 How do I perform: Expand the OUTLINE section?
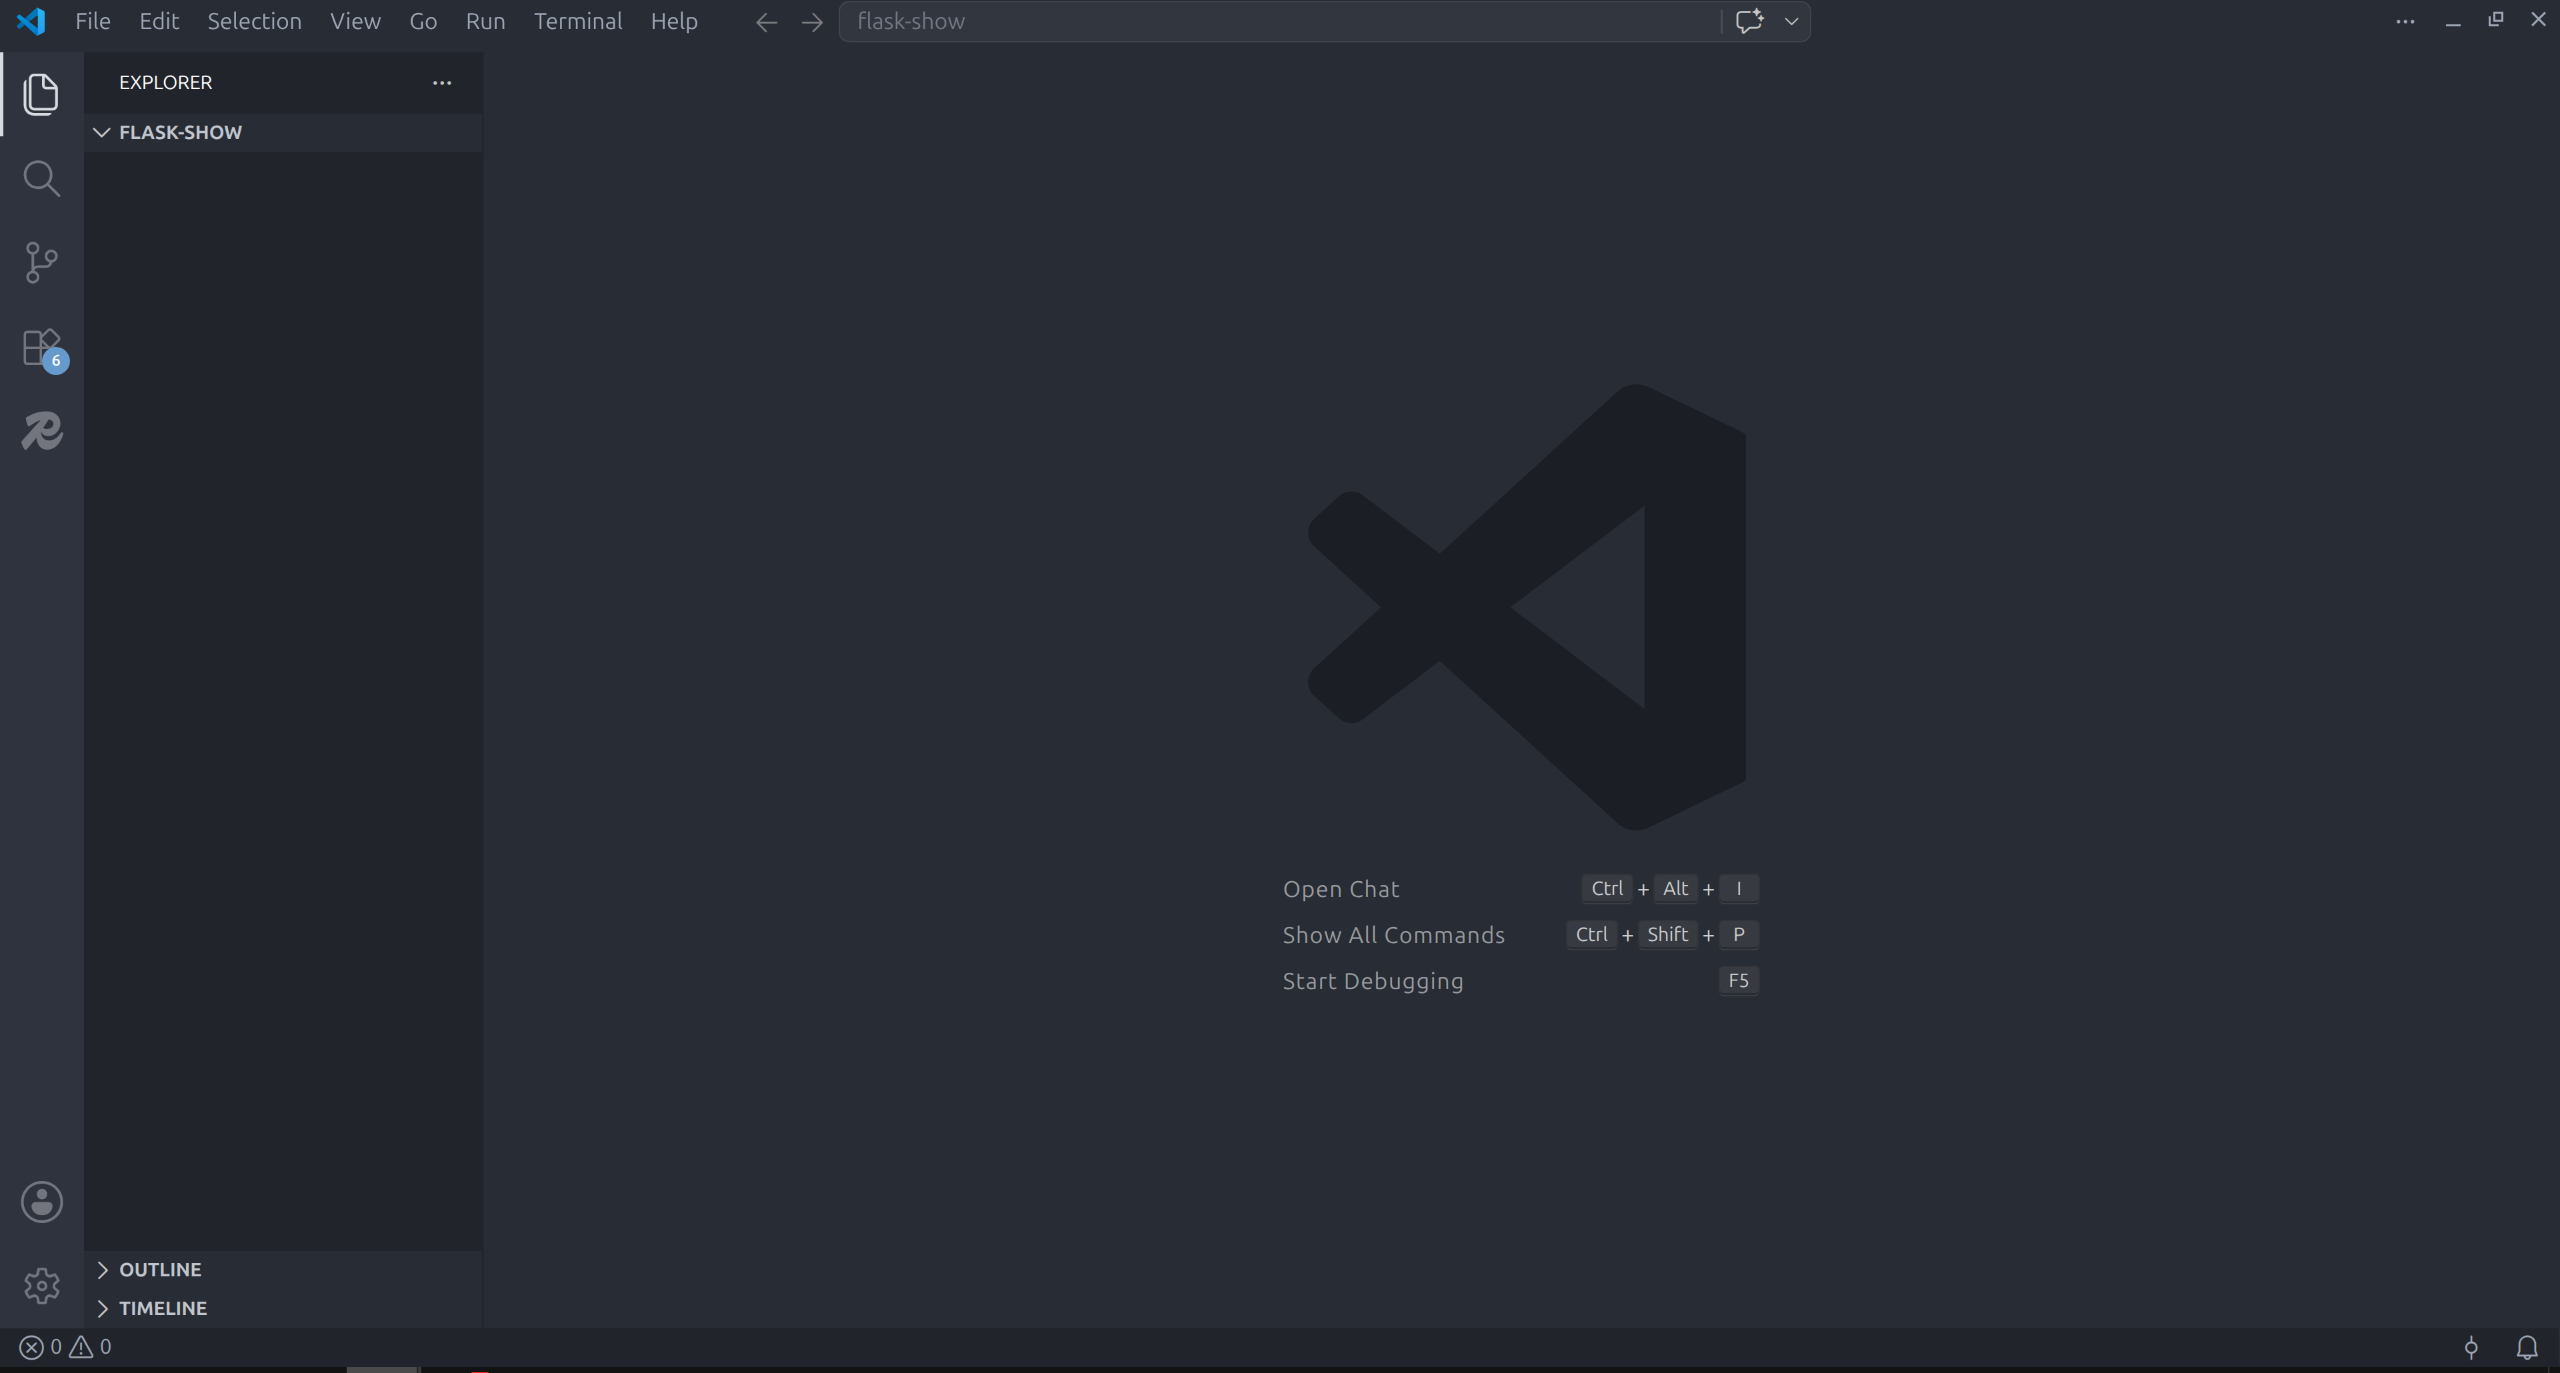(x=283, y=1269)
